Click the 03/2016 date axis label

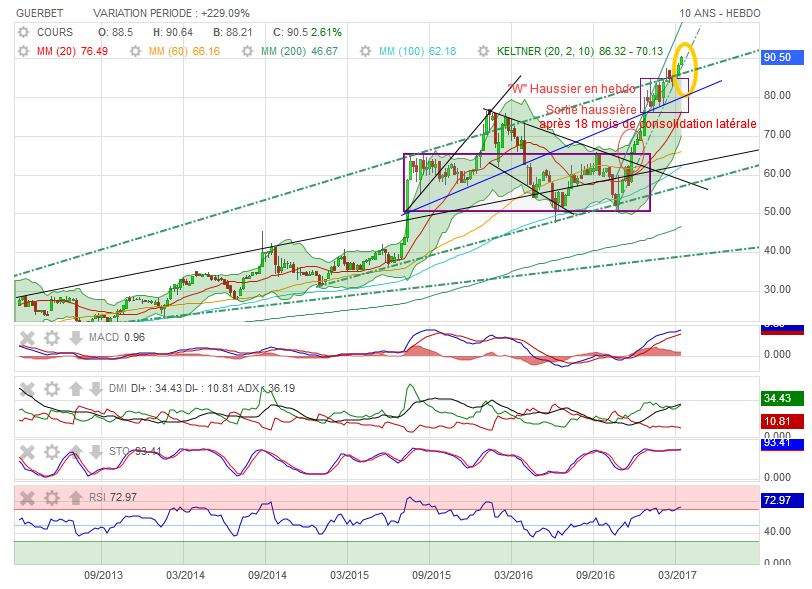[513, 576]
